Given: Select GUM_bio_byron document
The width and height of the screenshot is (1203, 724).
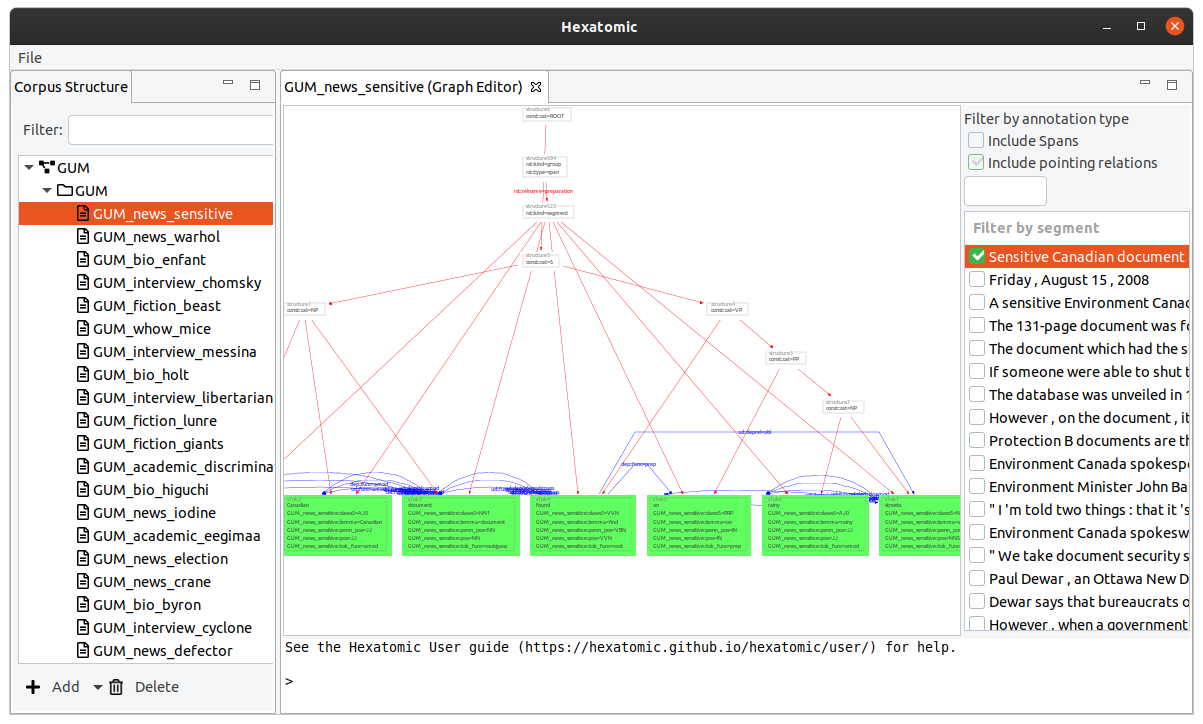Looking at the screenshot, I should (x=147, y=605).
